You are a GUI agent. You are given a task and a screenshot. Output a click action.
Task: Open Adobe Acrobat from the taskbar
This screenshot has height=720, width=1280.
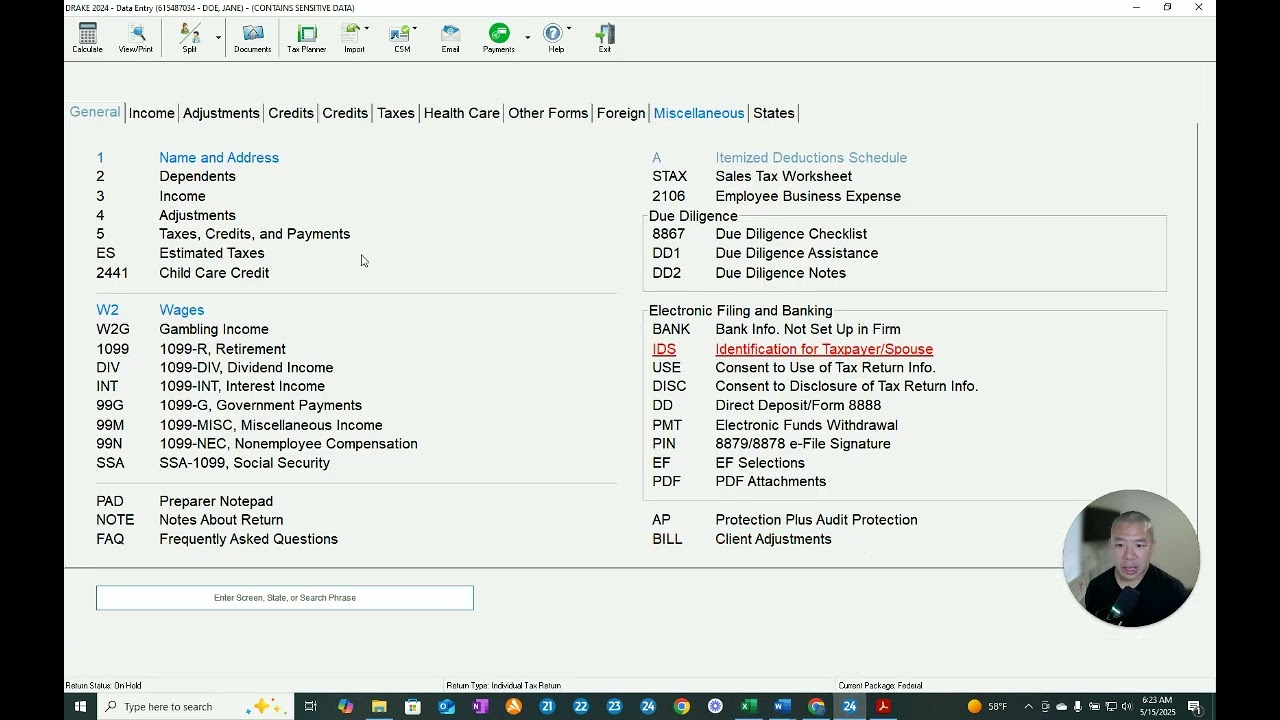[883, 706]
